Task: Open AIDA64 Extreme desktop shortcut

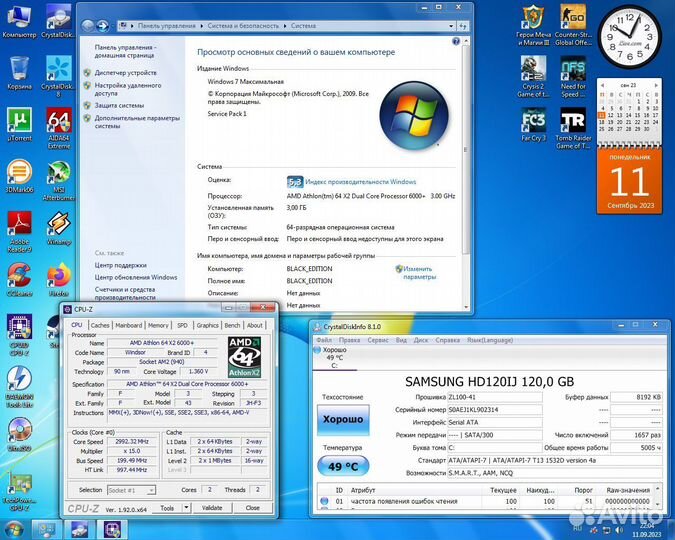Action: click(x=59, y=128)
